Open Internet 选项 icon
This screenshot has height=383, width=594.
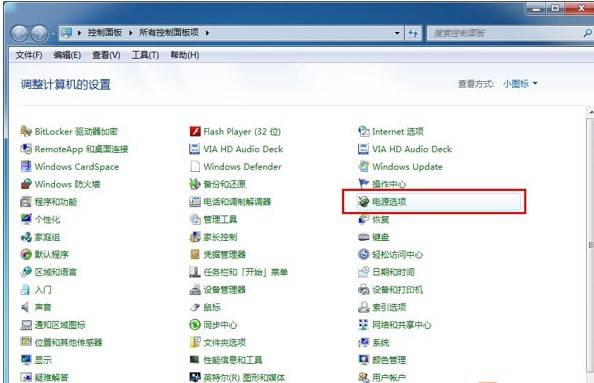364,131
